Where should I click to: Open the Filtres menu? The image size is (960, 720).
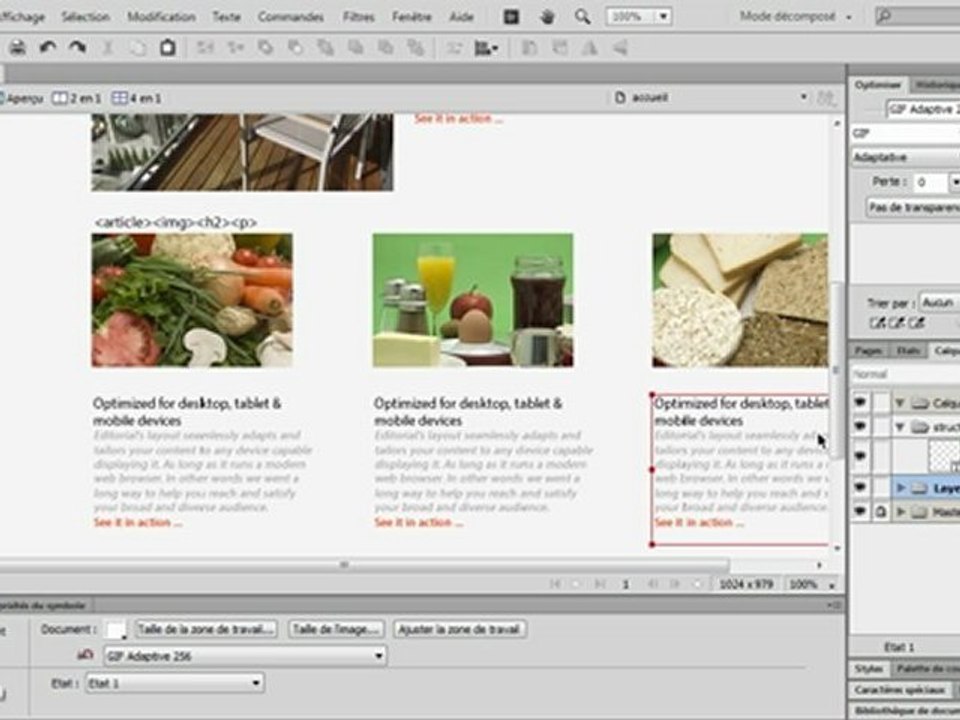tap(359, 17)
